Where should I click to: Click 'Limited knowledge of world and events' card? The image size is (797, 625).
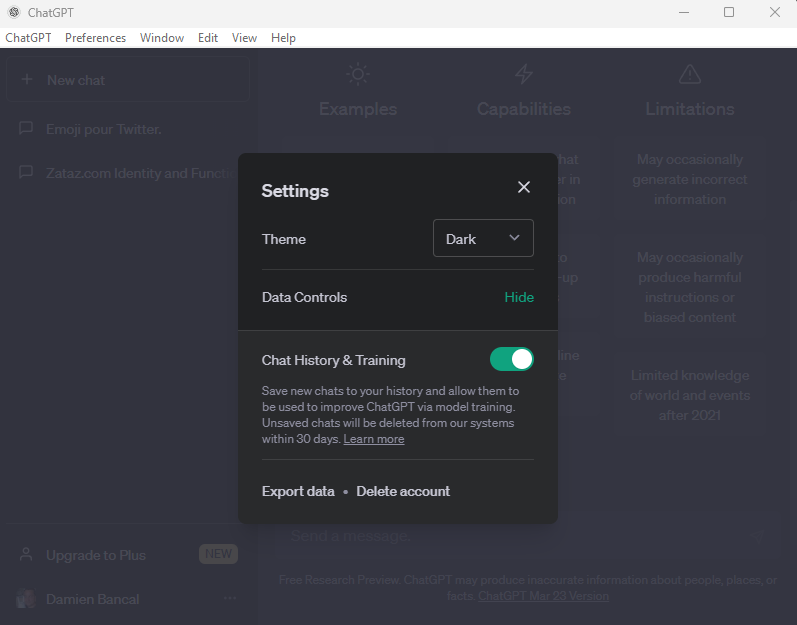click(x=690, y=395)
